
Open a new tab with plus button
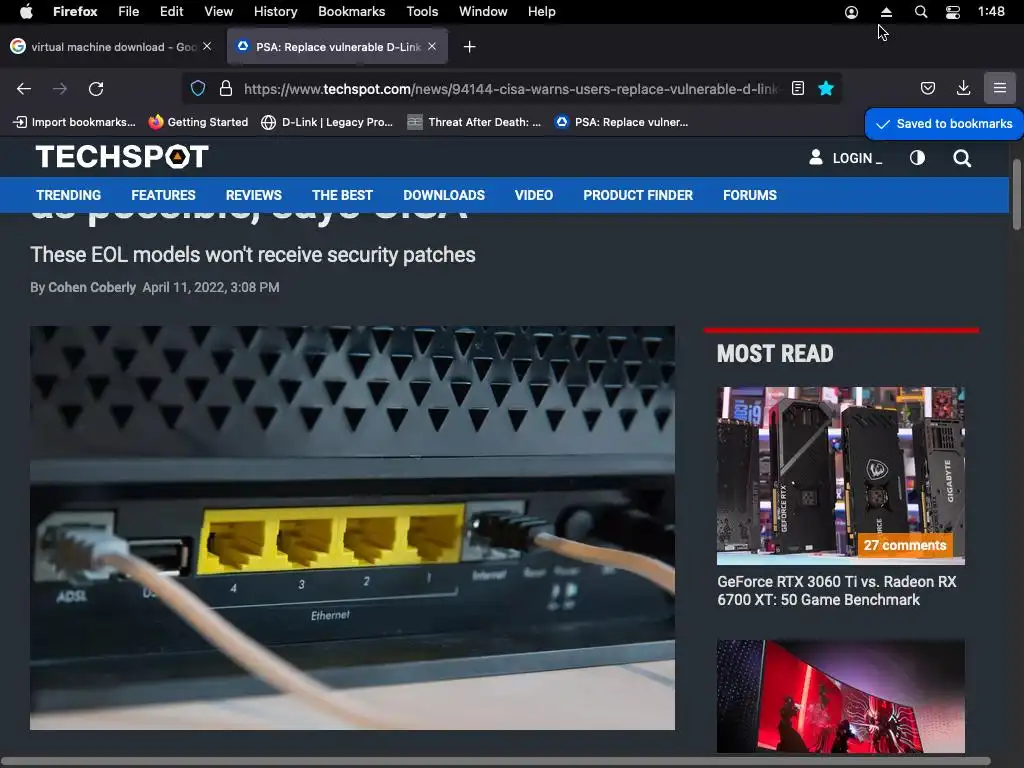point(470,47)
